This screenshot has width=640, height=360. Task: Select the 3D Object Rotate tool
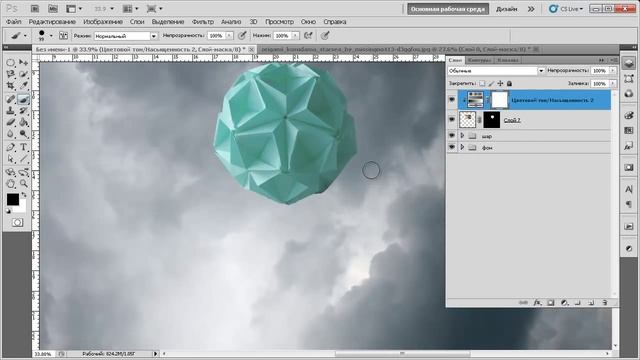coord(11,172)
